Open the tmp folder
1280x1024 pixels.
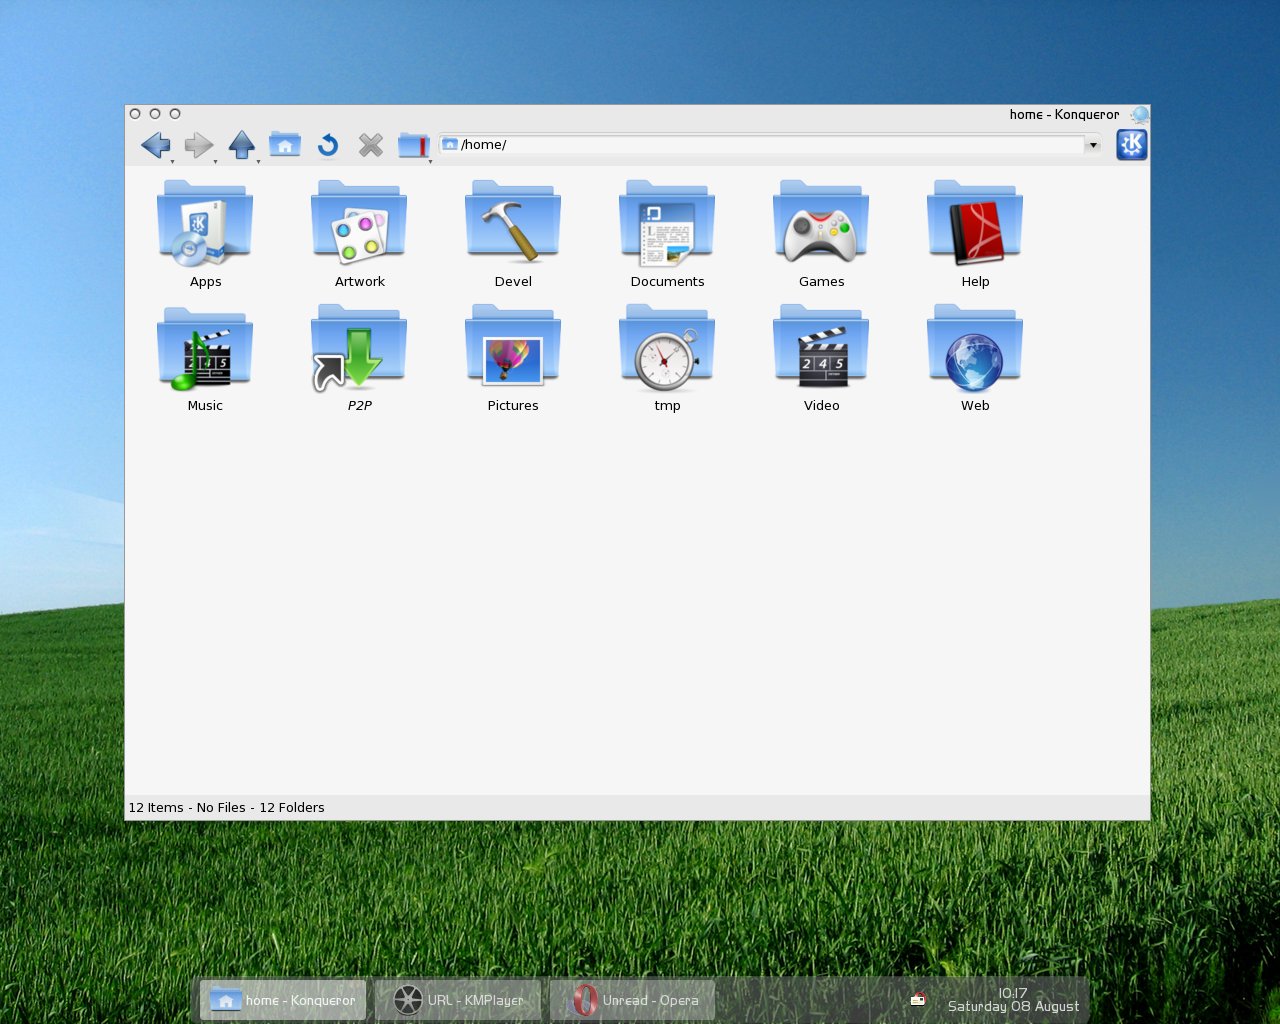[667, 359]
